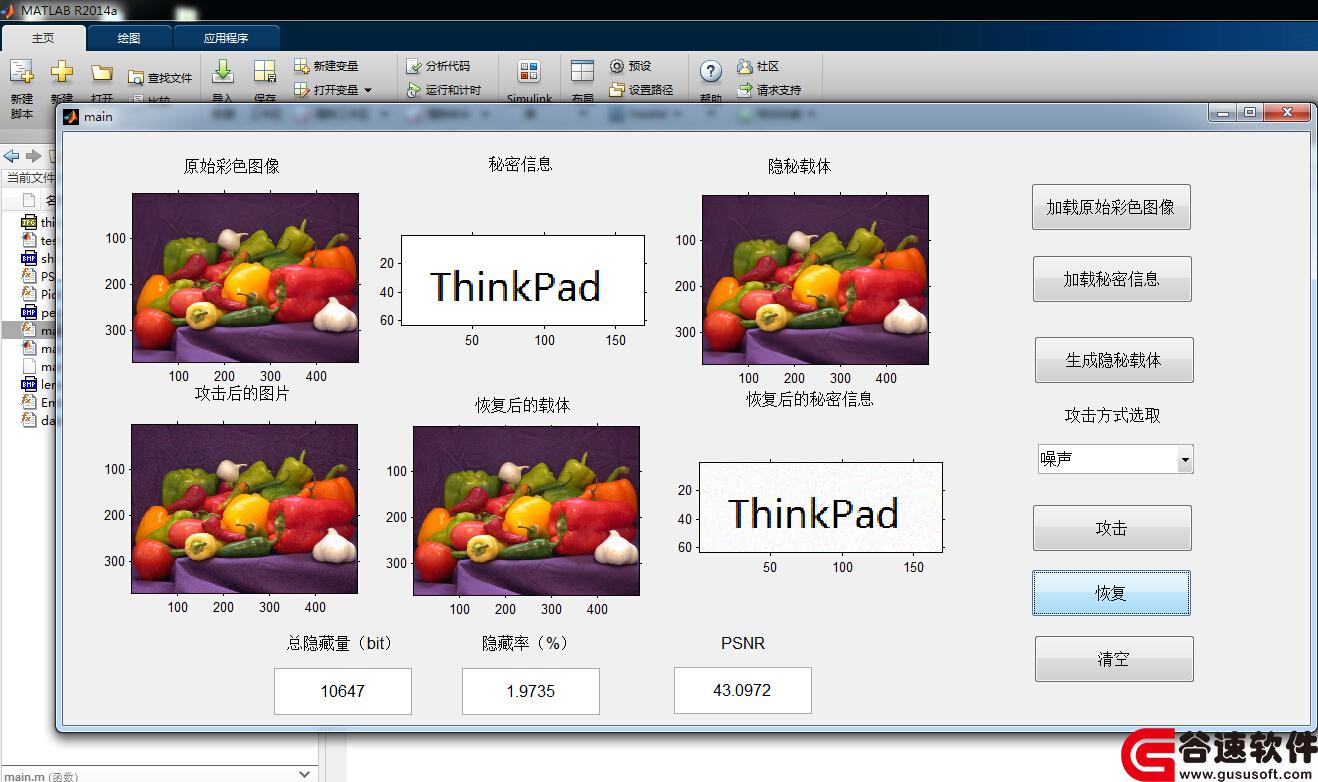
Task: Select the function file starting with 'PS'
Action: coord(38,276)
